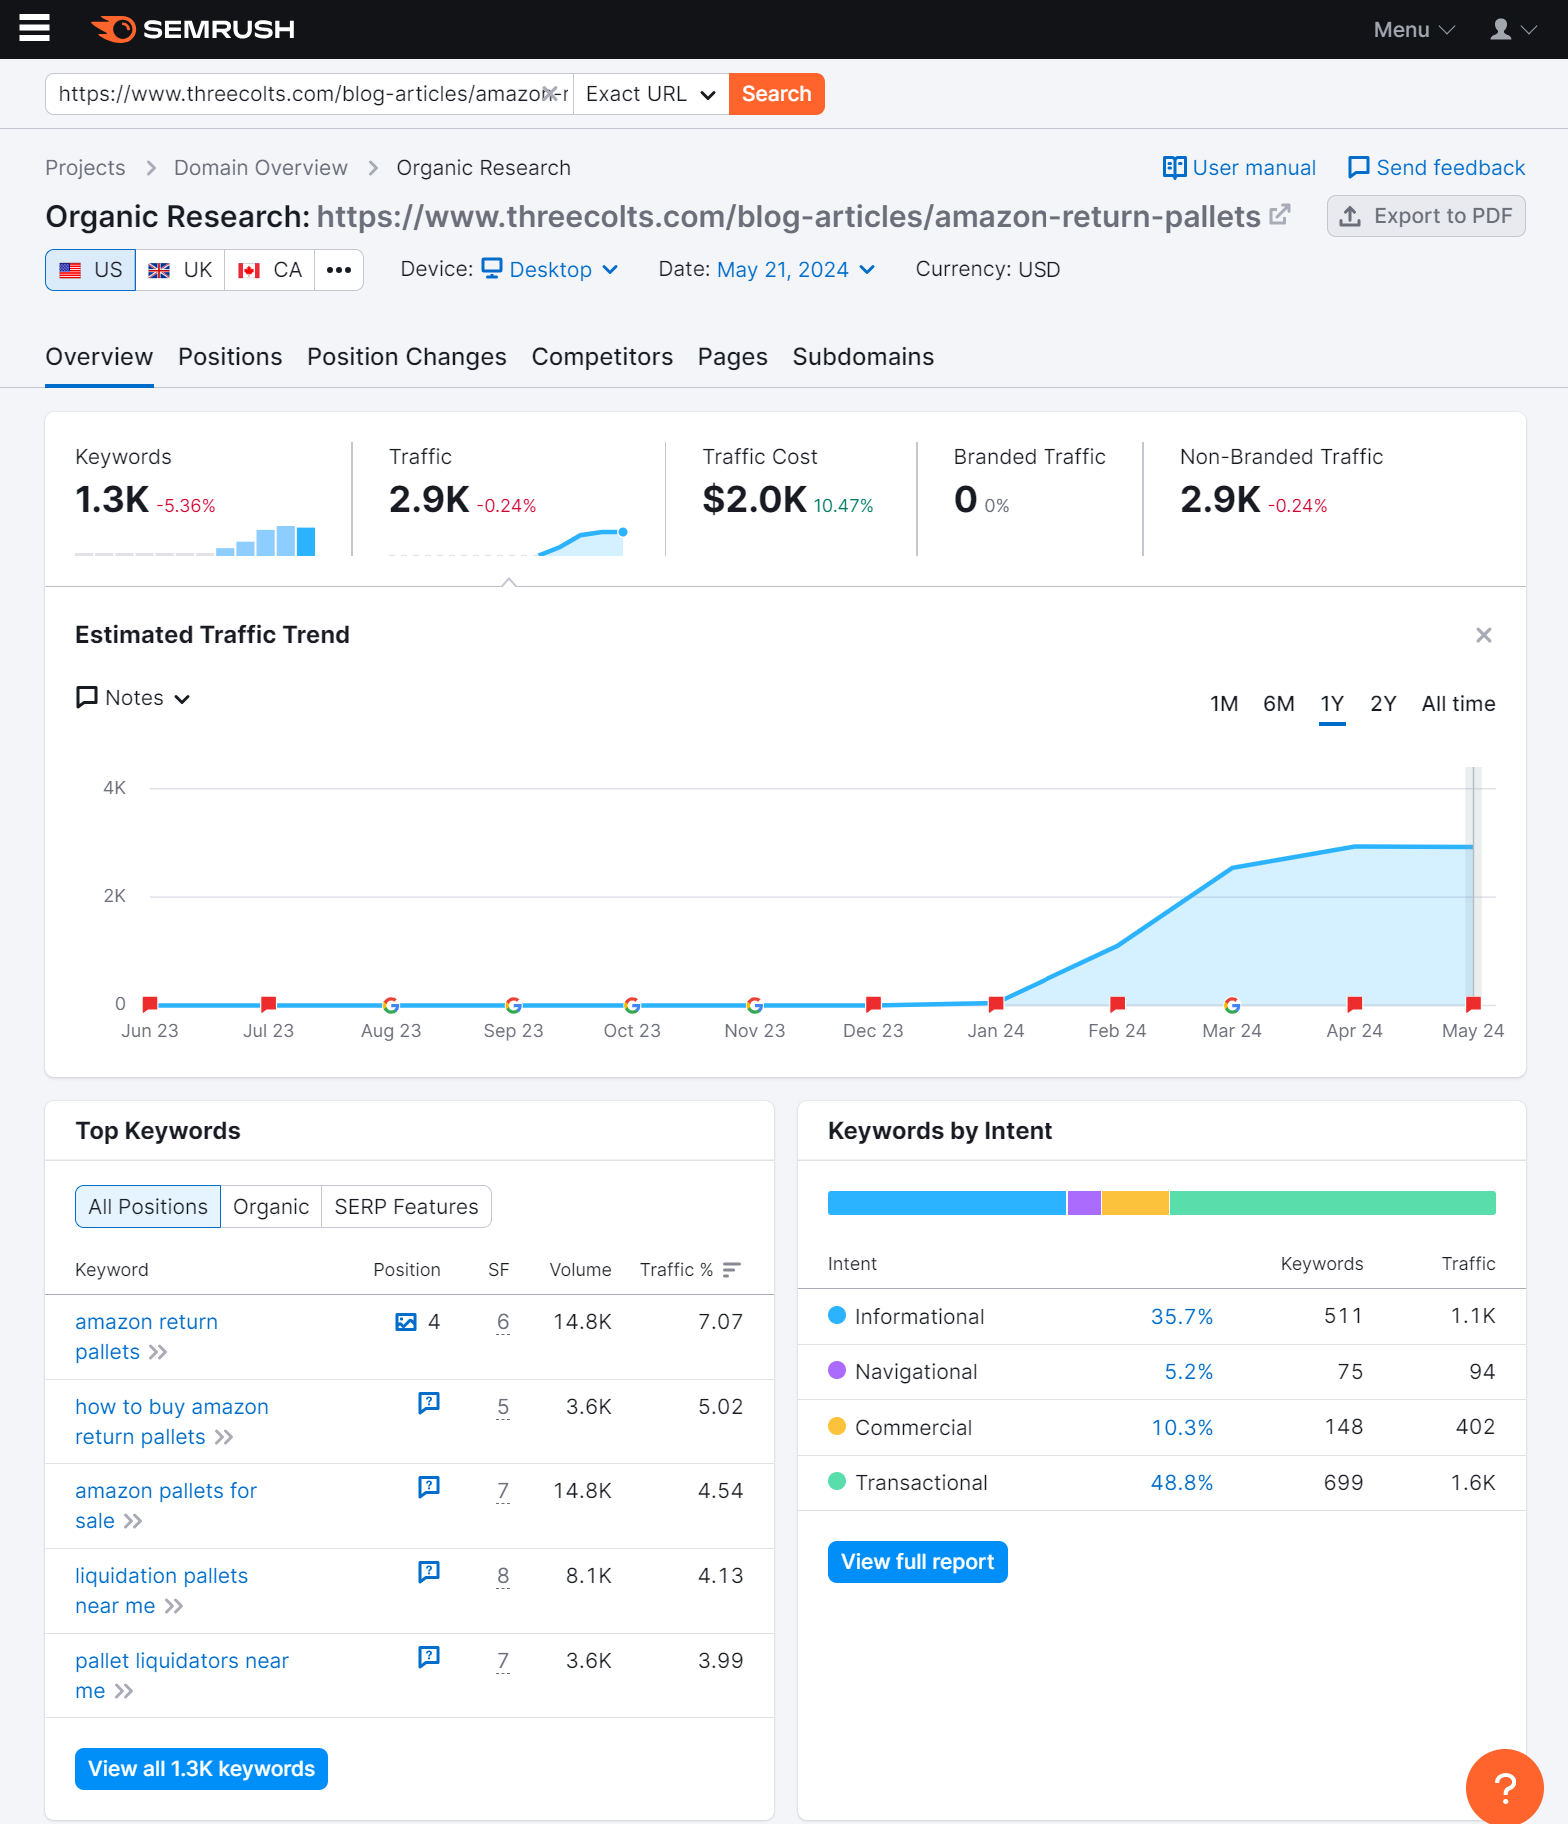Select the Organic keyword filter
The width and height of the screenshot is (1568, 1824).
click(271, 1207)
